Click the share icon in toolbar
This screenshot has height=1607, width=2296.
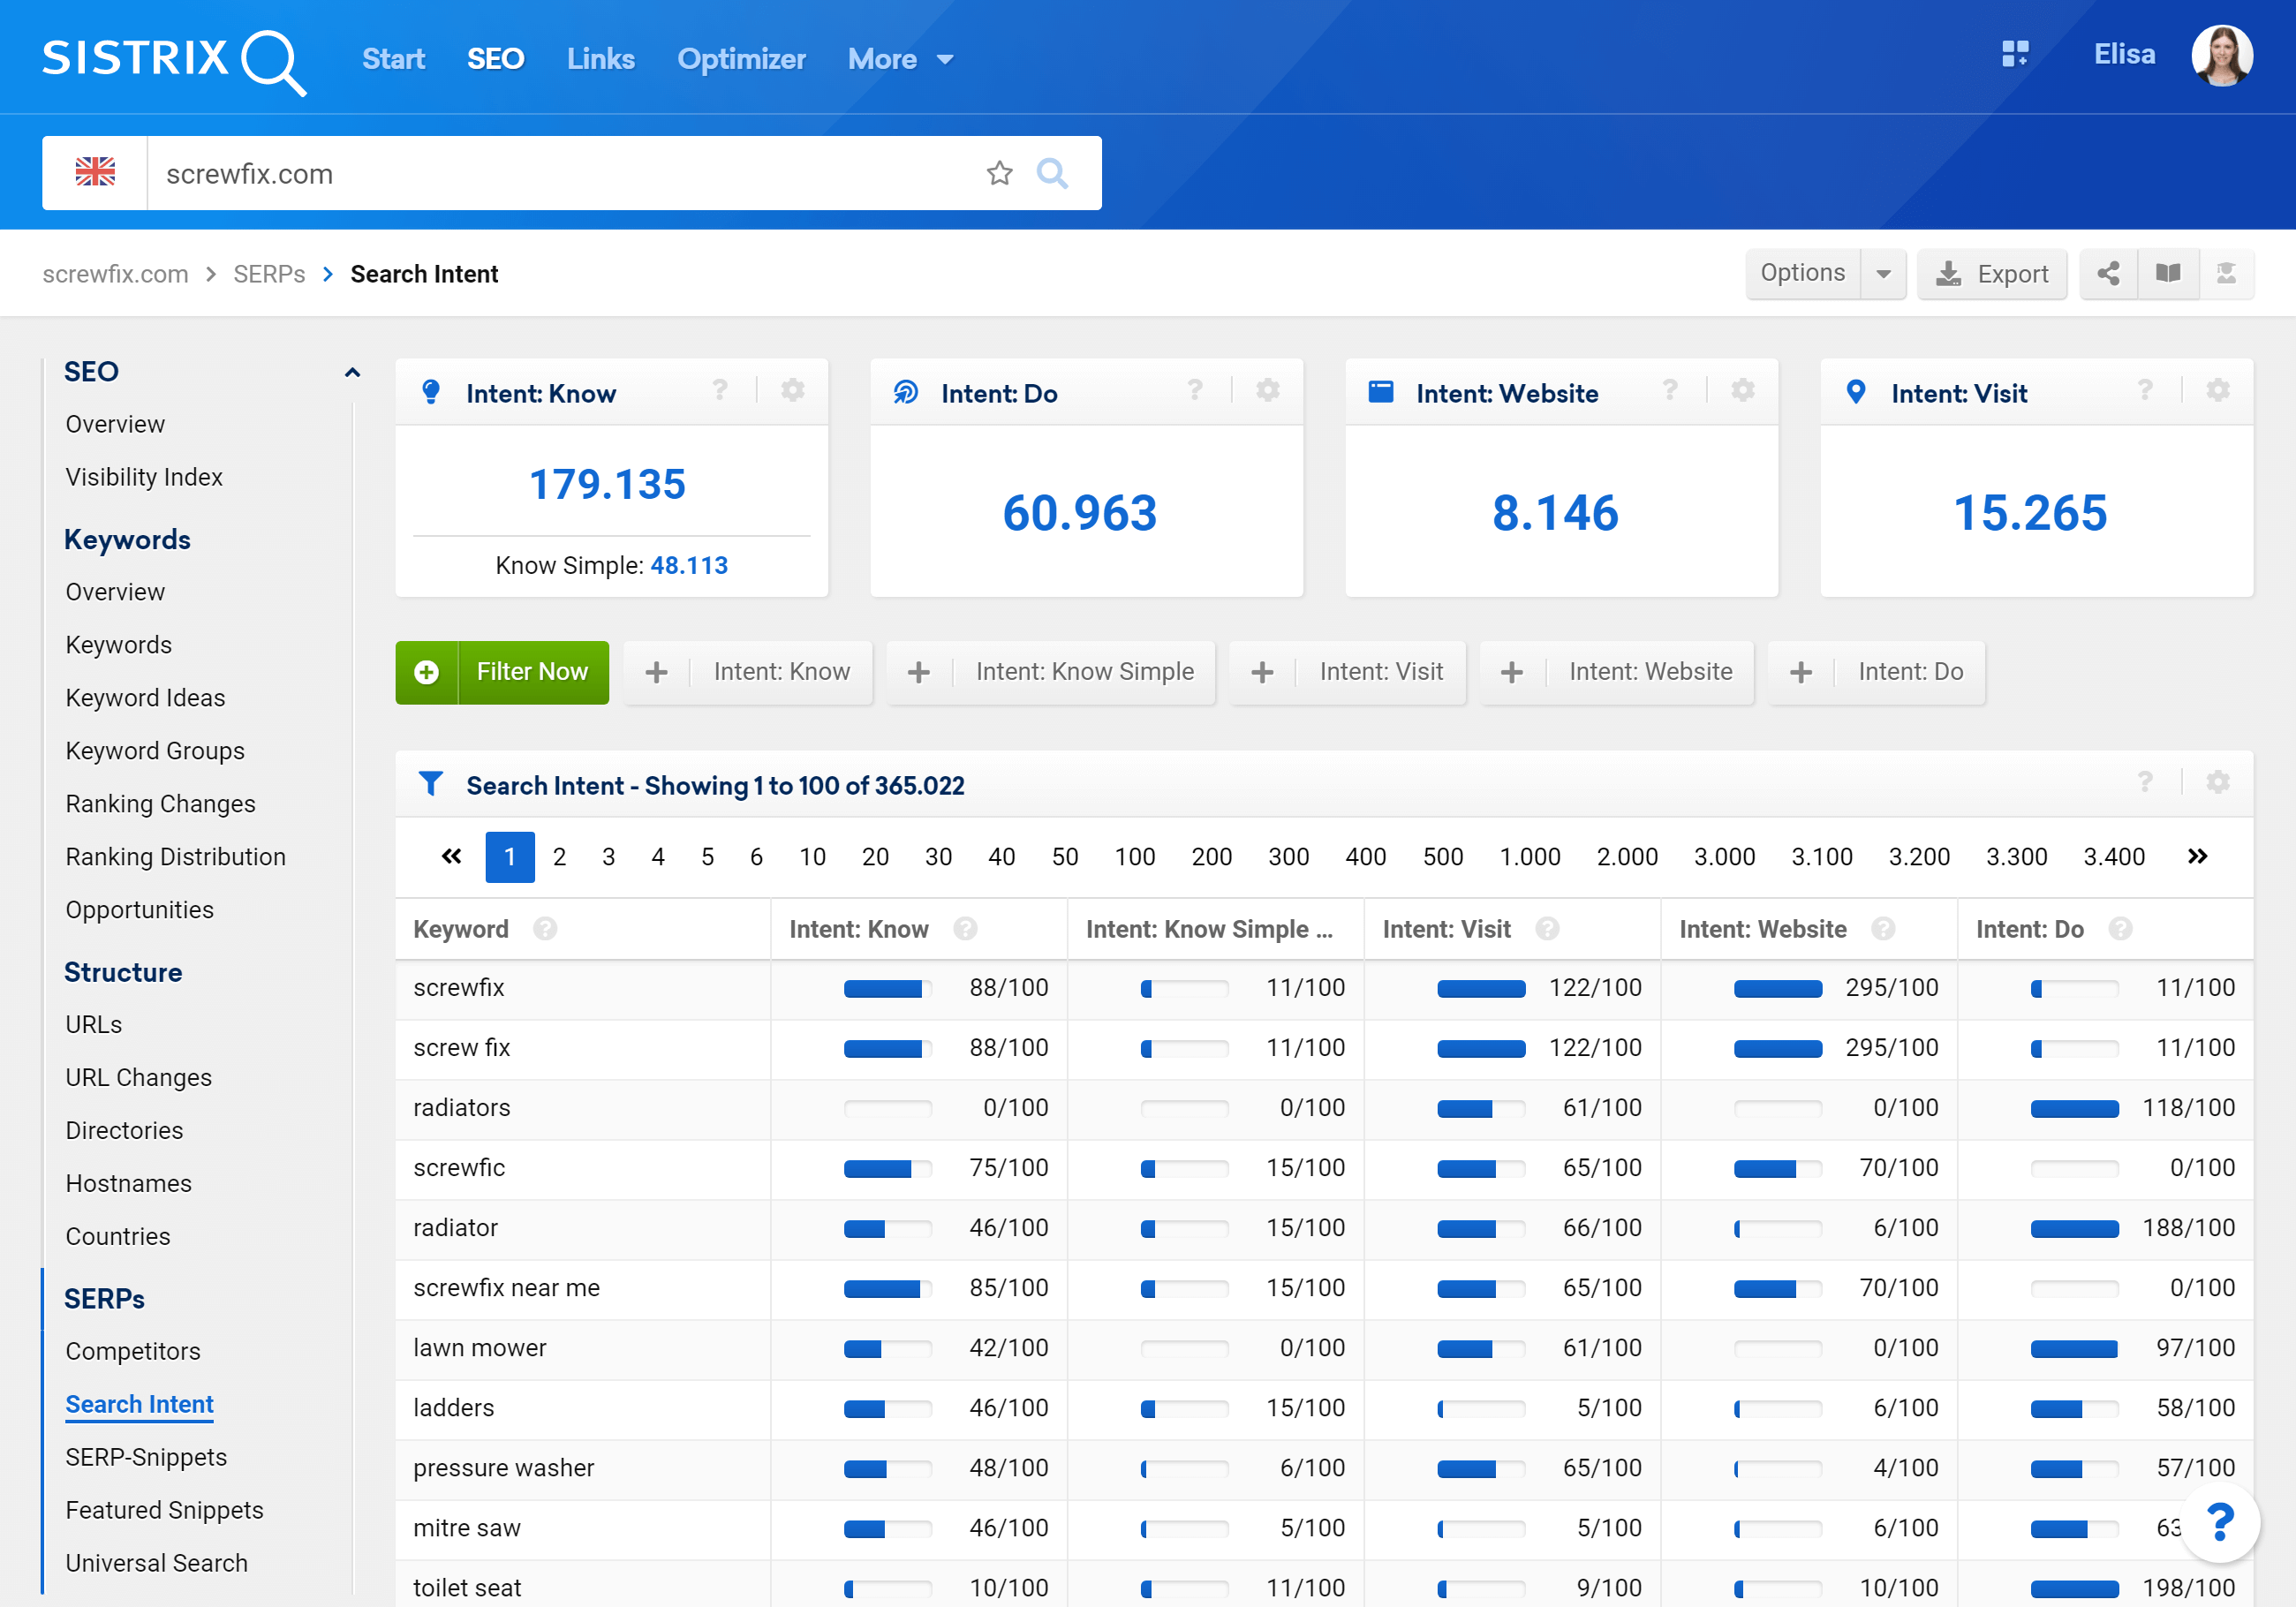(x=2108, y=273)
